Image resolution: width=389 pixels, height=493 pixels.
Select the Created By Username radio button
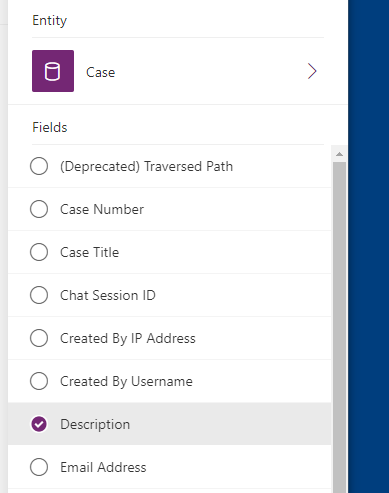(39, 381)
